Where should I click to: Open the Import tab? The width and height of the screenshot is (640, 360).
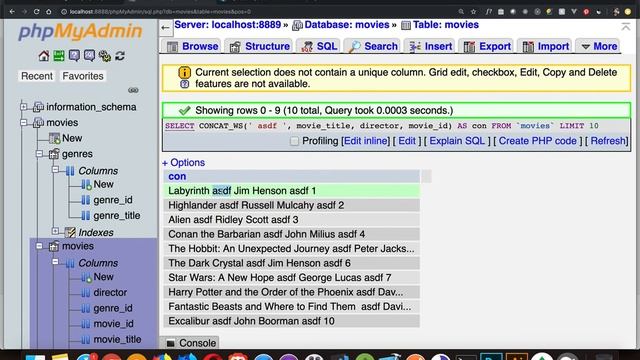click(545, 46)
